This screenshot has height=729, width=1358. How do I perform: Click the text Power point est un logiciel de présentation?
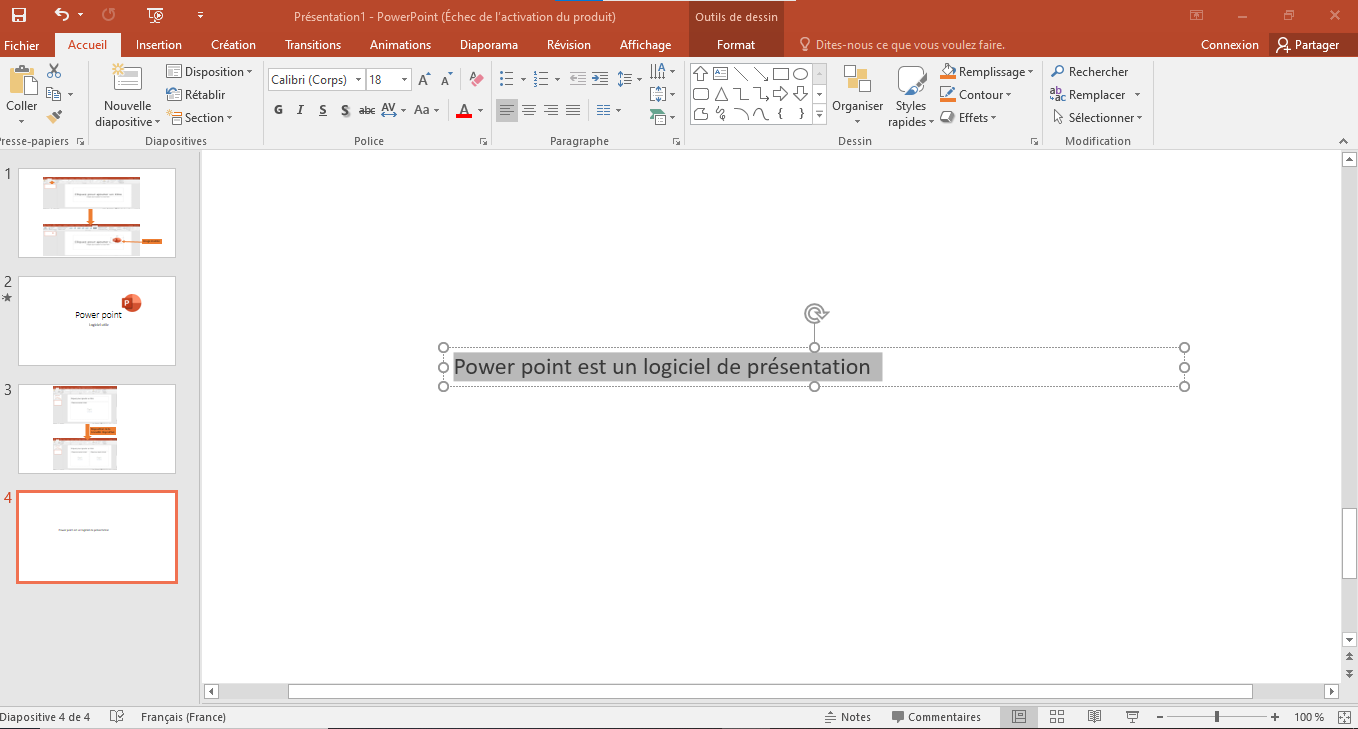coord(662,367)
